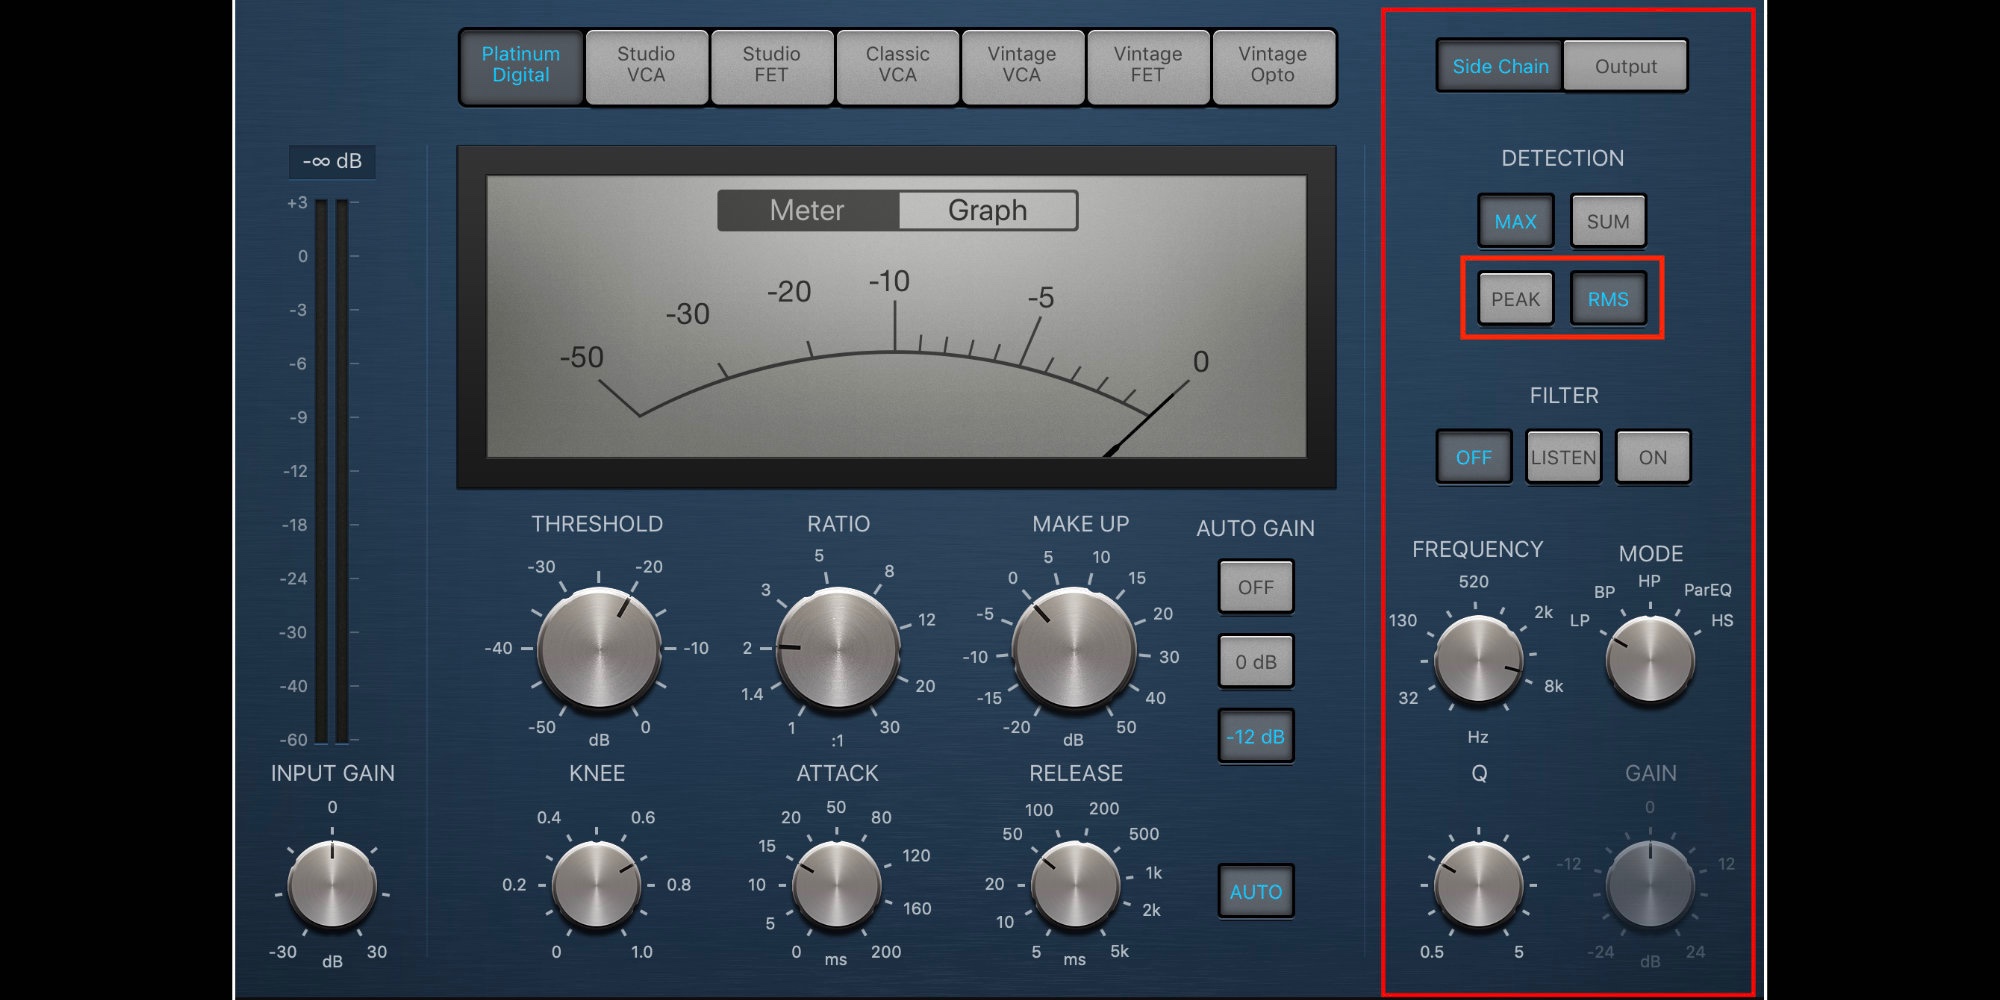Toggle the AUTO release button
Screen dimensions: 2000x1000
pyautogui.click(x=1255, y=891)
